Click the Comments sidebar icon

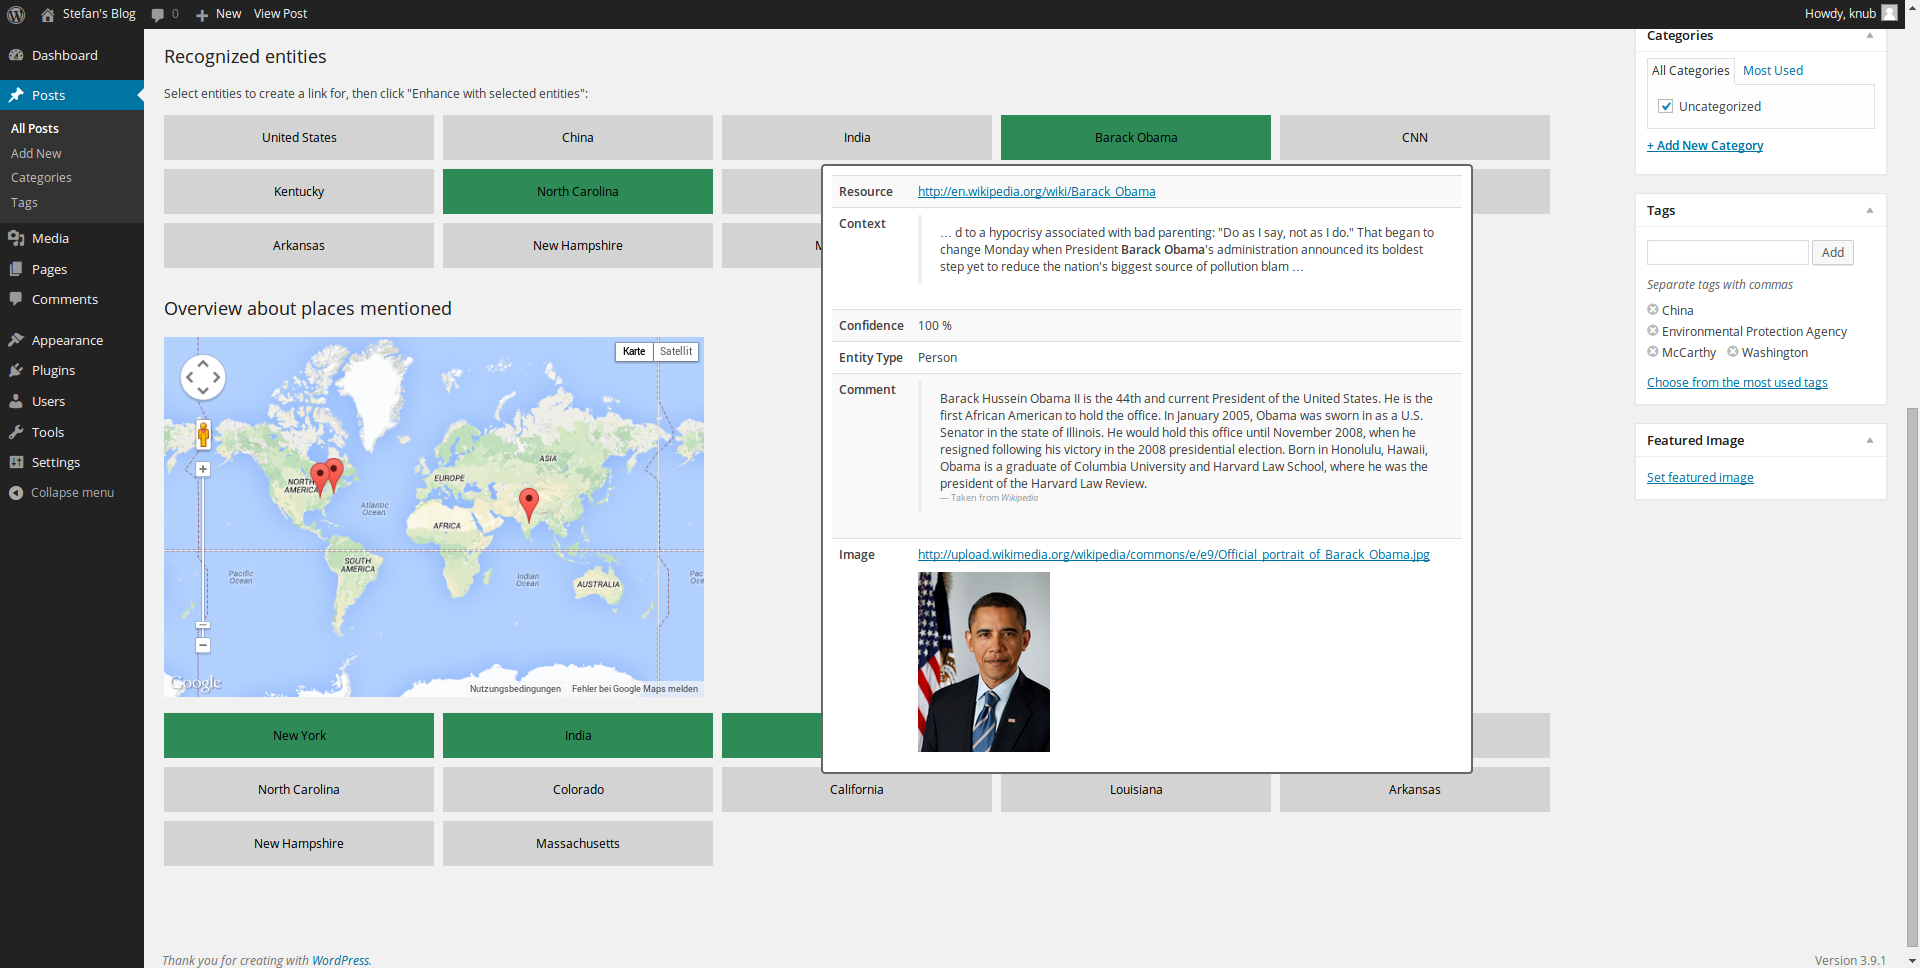(16, 299)
